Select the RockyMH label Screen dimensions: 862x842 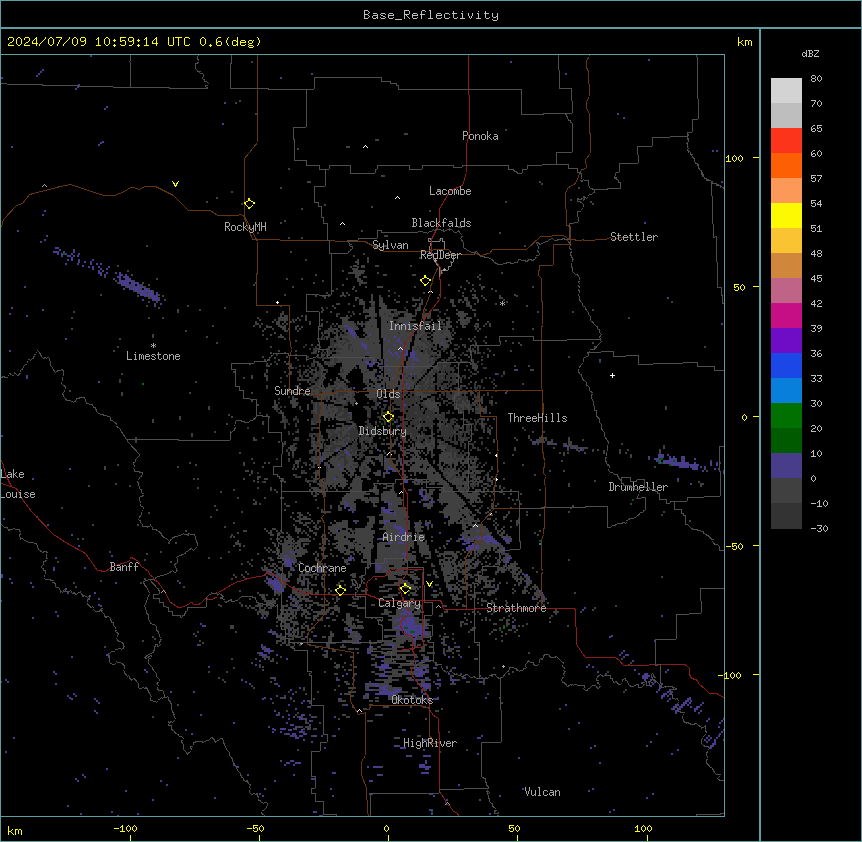pyautogui.click(x=245, y=227)
